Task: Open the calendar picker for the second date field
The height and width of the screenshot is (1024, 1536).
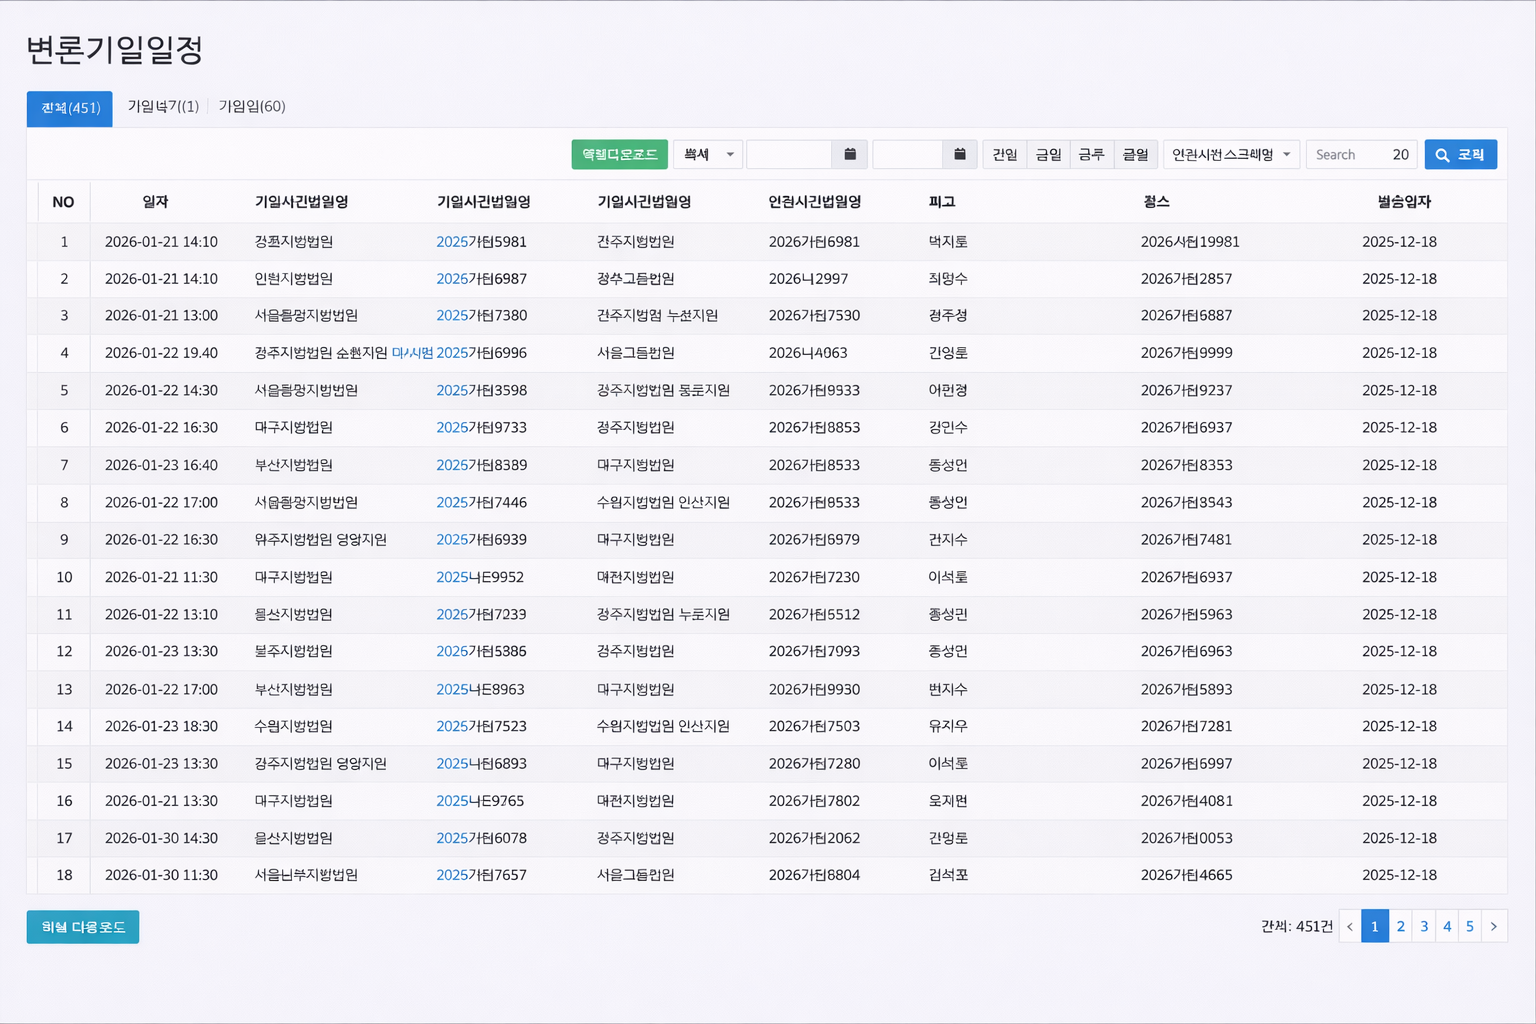Action: tap(959, 154)
